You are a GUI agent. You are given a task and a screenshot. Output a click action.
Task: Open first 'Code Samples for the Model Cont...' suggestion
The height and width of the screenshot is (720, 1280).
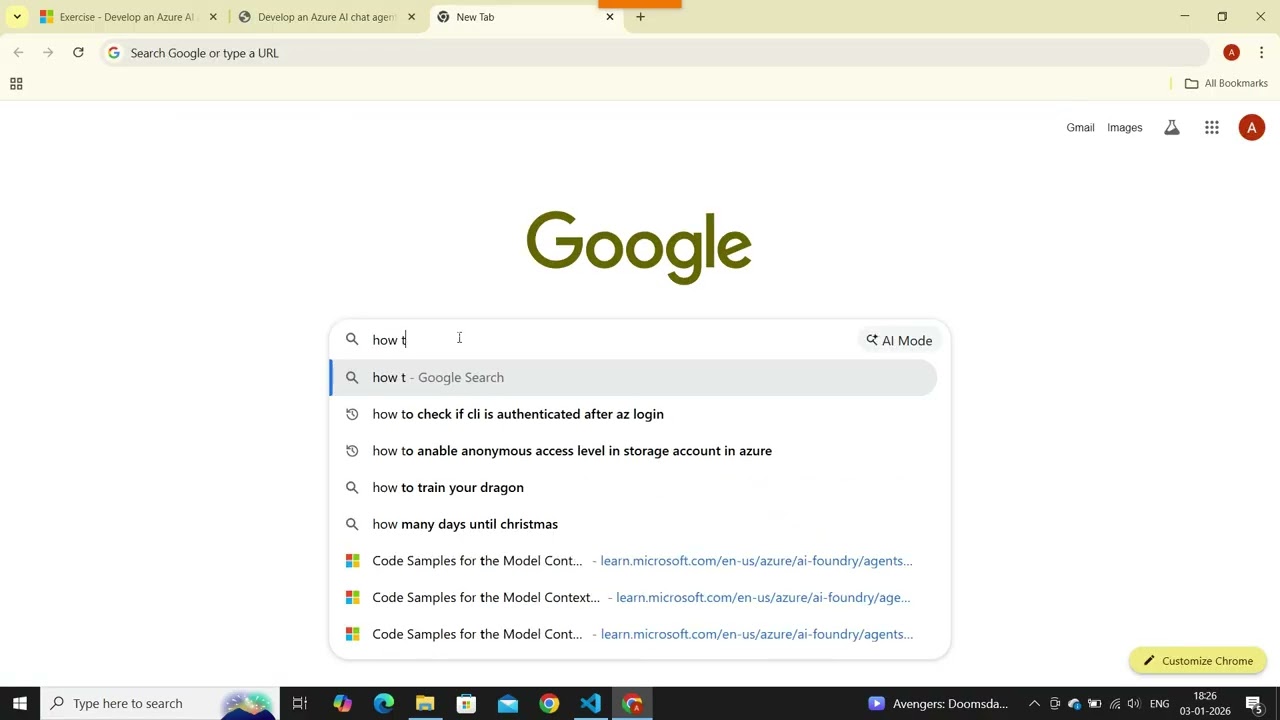tap(633, 561)
